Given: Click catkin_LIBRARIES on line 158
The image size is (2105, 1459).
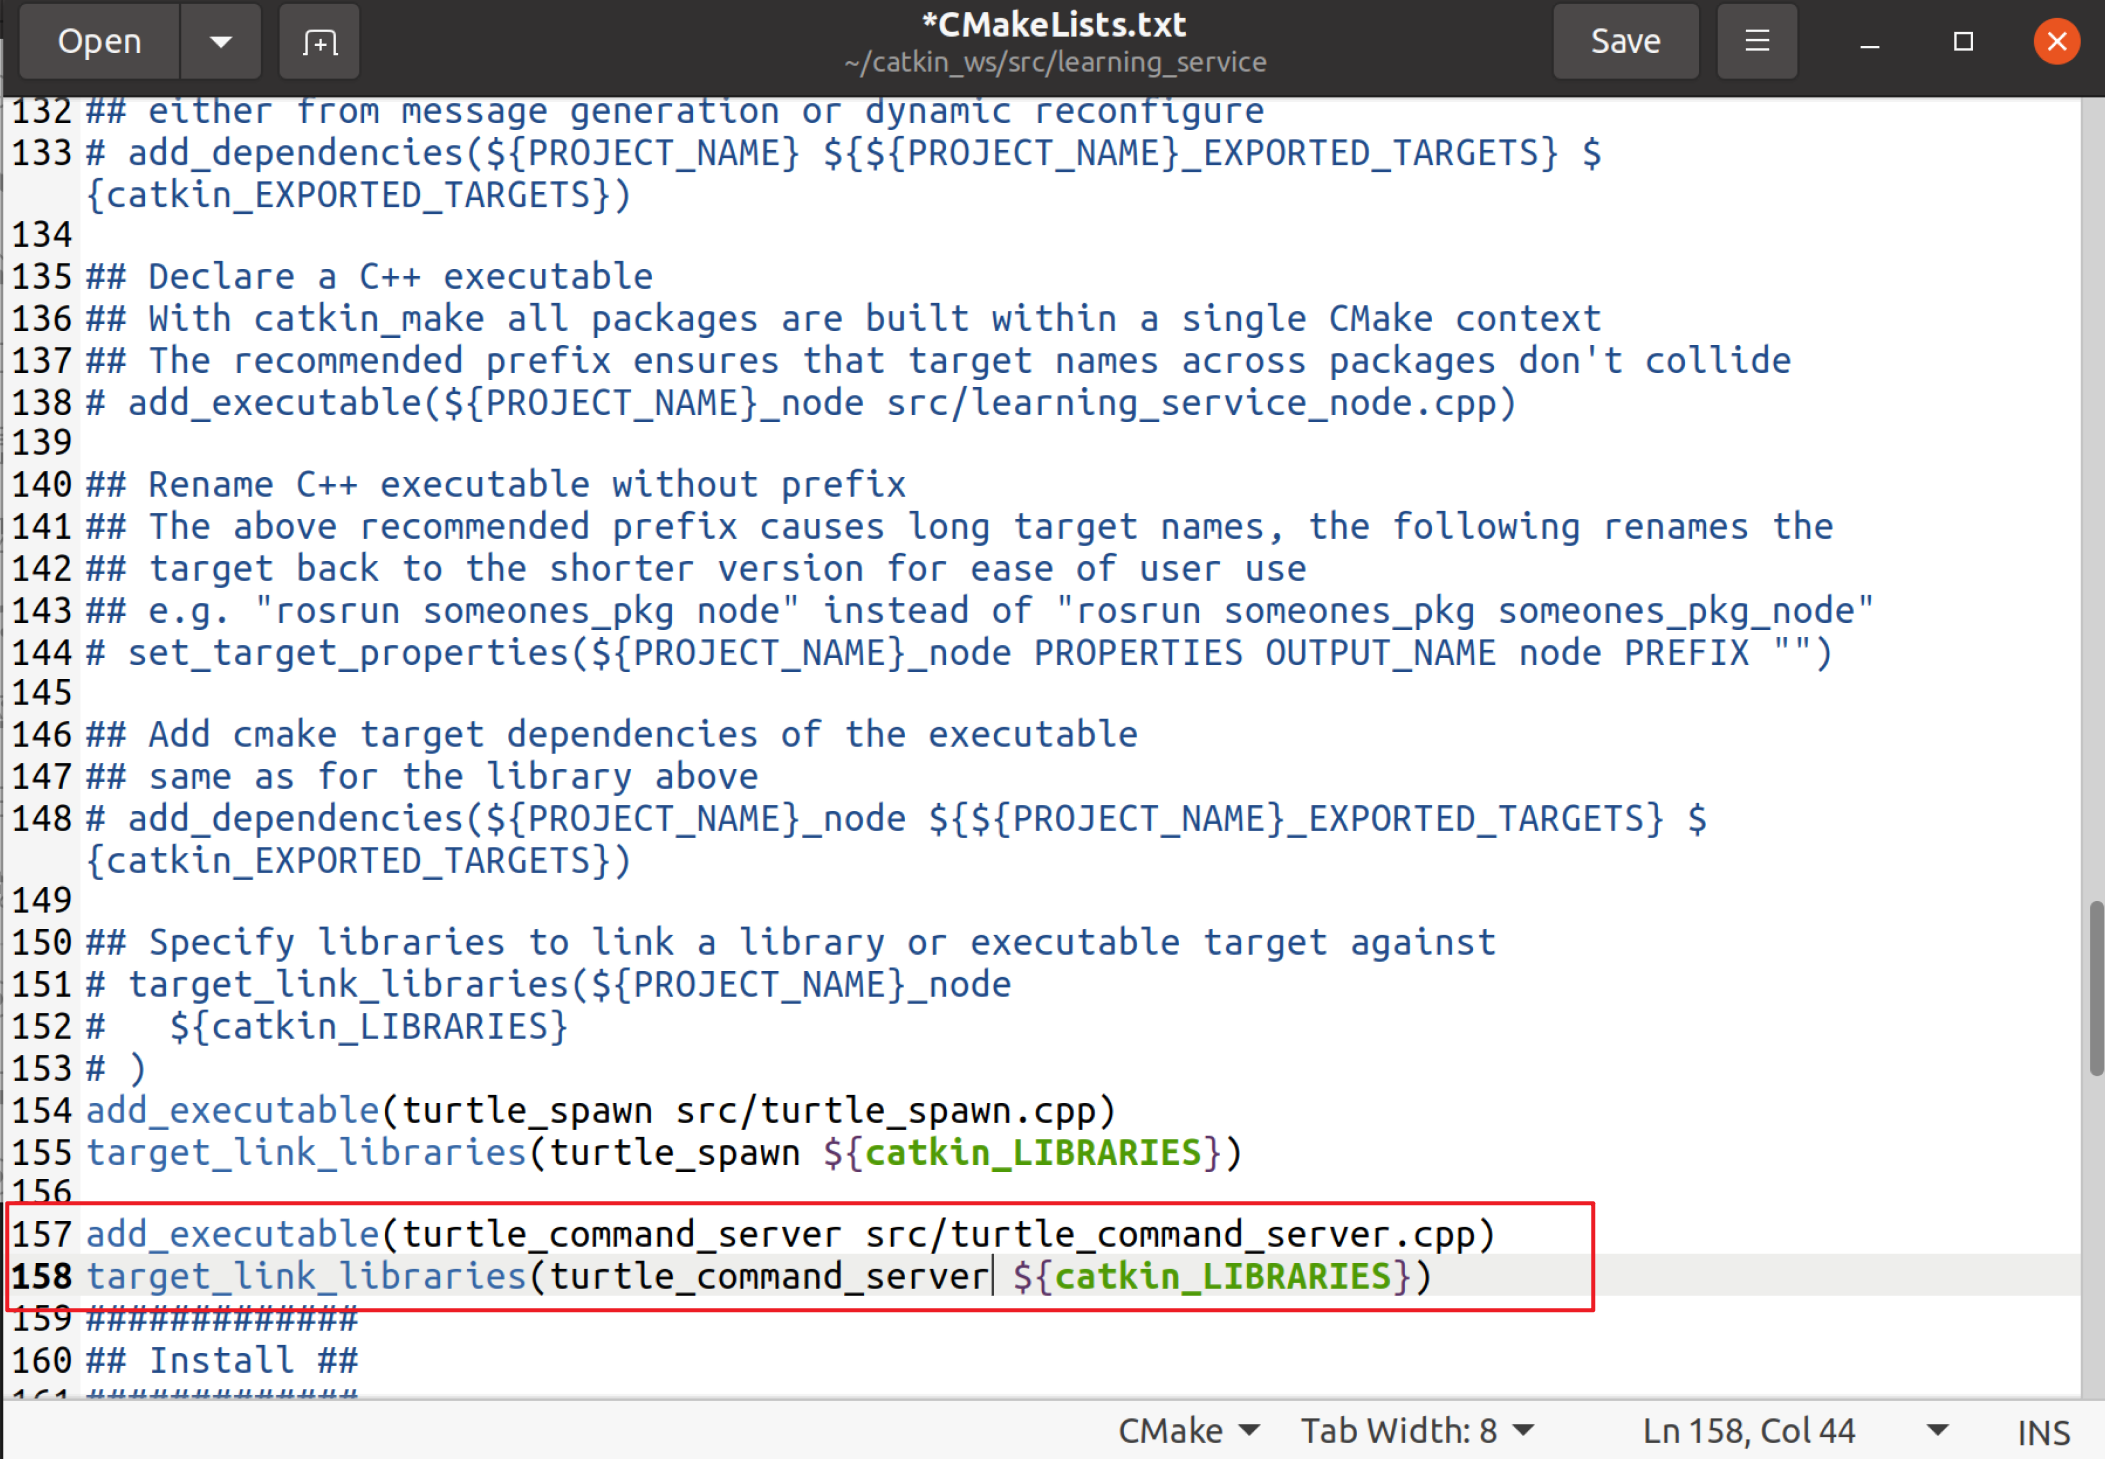Looking at the screenshot, I should pos(1222,1277).
